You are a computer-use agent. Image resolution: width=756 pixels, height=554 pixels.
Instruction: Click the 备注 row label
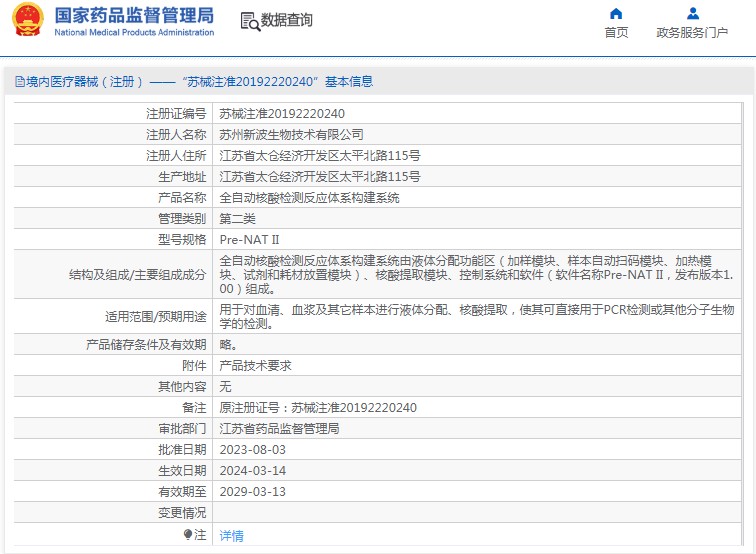pos(194,408)
